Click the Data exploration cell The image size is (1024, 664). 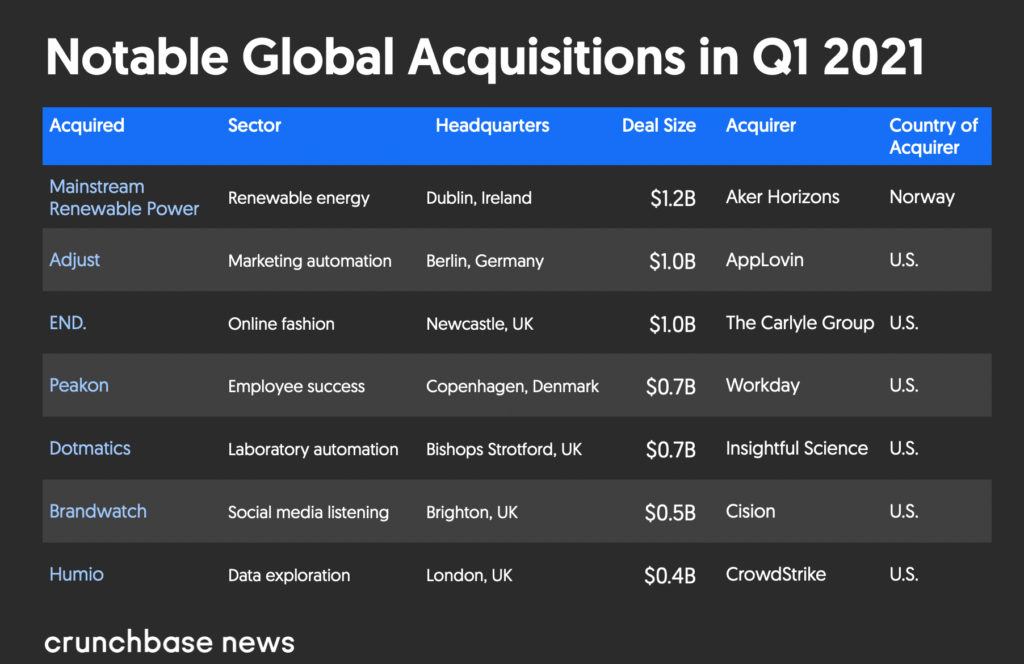tap(289, 575)
